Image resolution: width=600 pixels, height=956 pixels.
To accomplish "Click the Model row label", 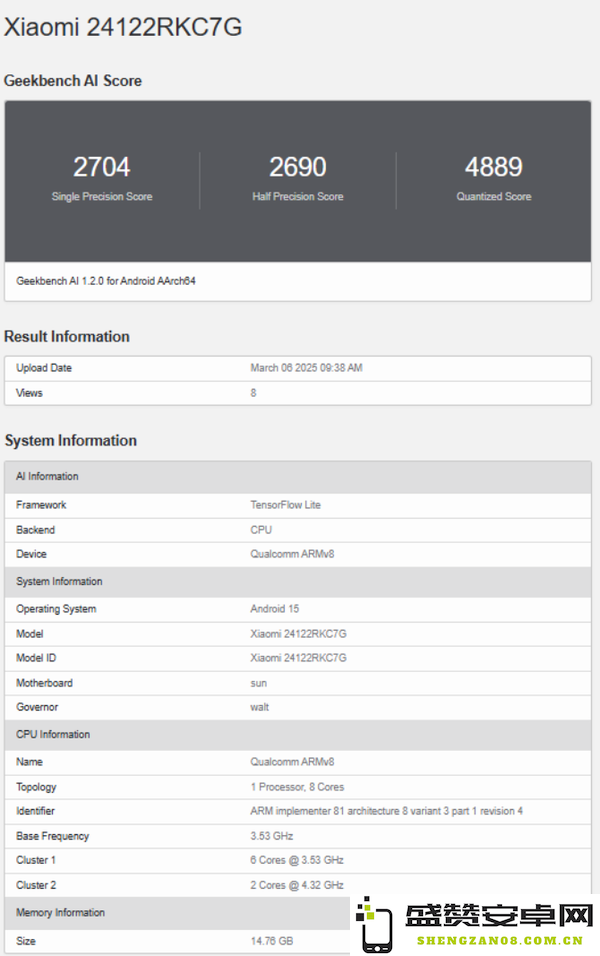I will click(x=30, y=633).
